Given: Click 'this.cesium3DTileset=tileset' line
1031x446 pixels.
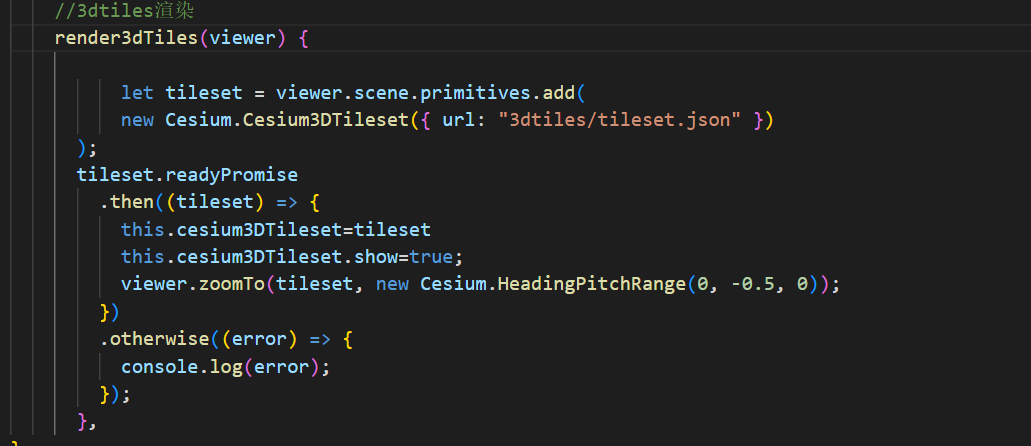Looking at the screenshot, I should pyautogui.click(x=276, y=230).
